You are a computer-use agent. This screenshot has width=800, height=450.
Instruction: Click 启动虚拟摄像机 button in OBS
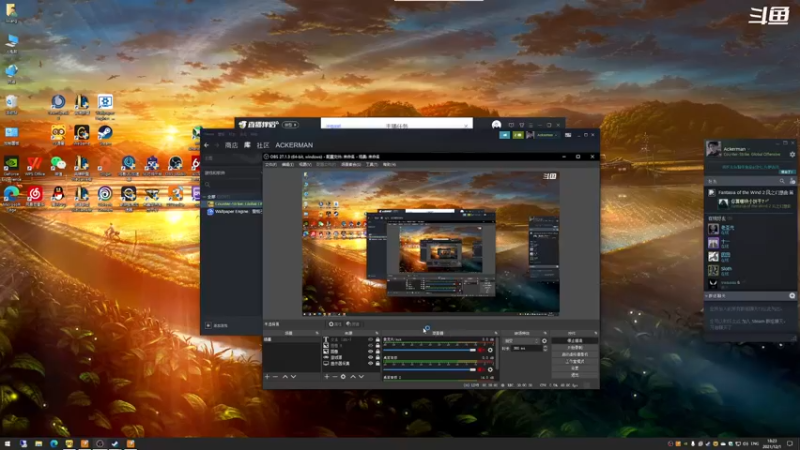pos(574,354)
